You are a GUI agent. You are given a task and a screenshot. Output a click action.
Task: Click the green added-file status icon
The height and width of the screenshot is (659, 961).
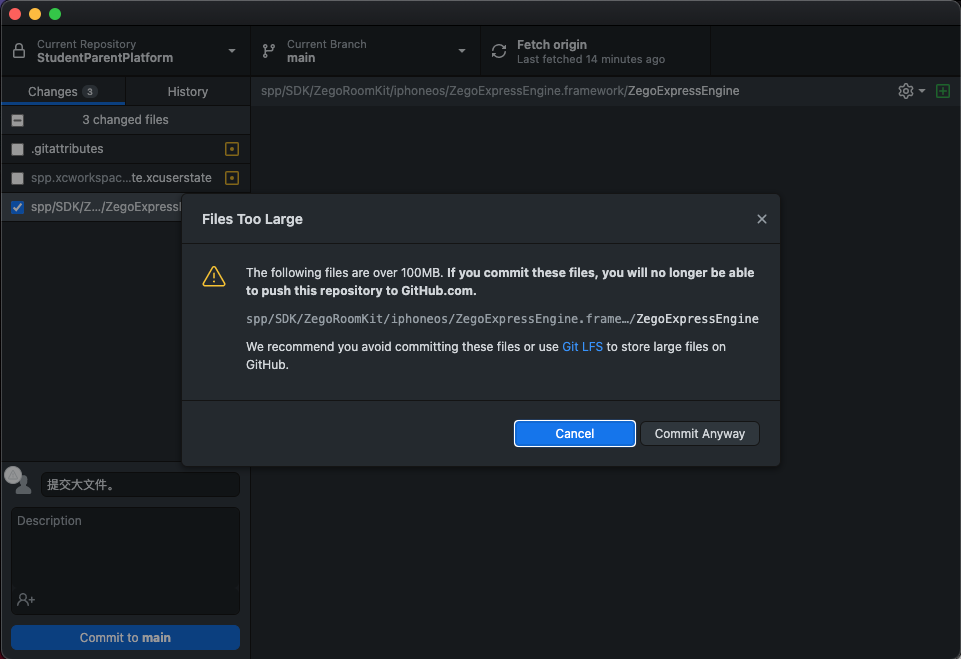click(941, 90)
